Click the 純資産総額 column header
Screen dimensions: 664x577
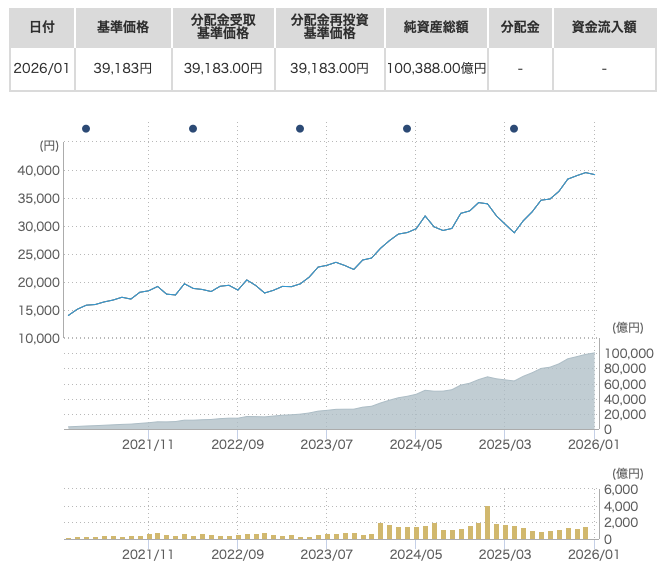(x=438, y=27)
